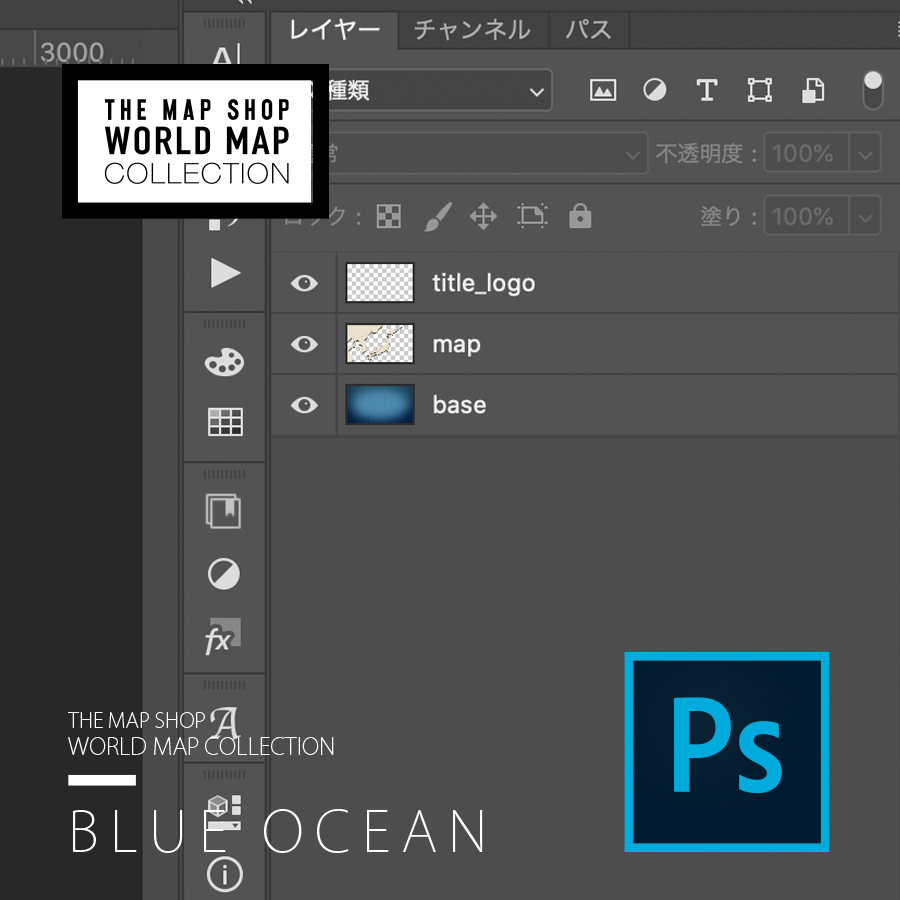900x900 pixels.
Task: Switch to the チャンネル tab
Action: (472, 29)
